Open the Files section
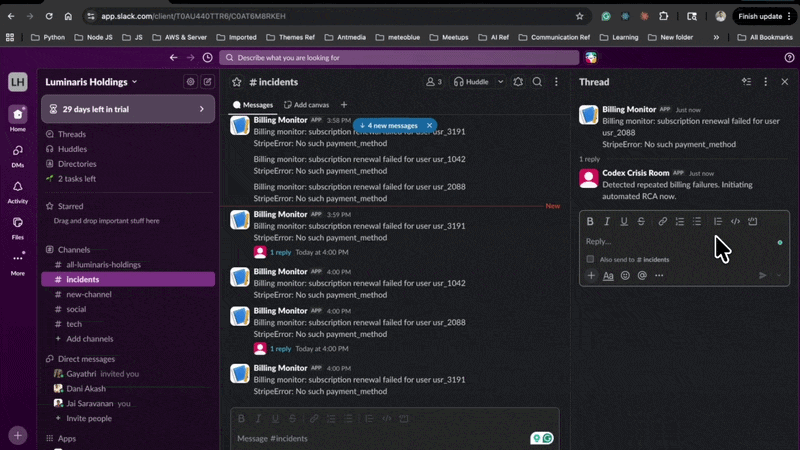The width and height of the screenshot is (800, 450). (18, 228)
